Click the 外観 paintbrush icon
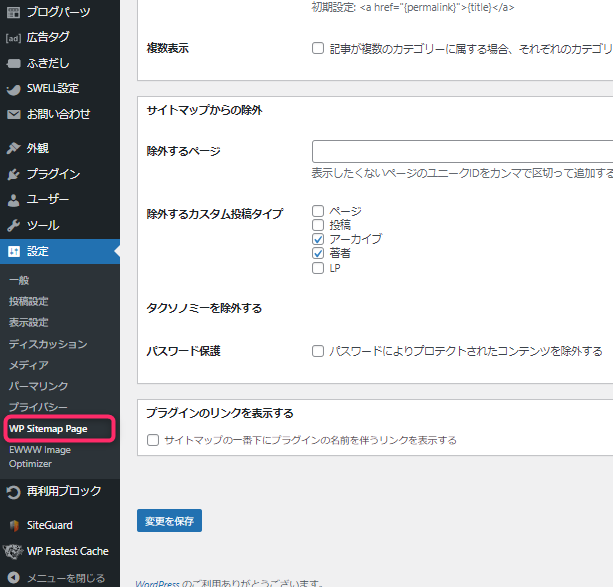Viewport: 613px width, 587px height. [13, 148]
